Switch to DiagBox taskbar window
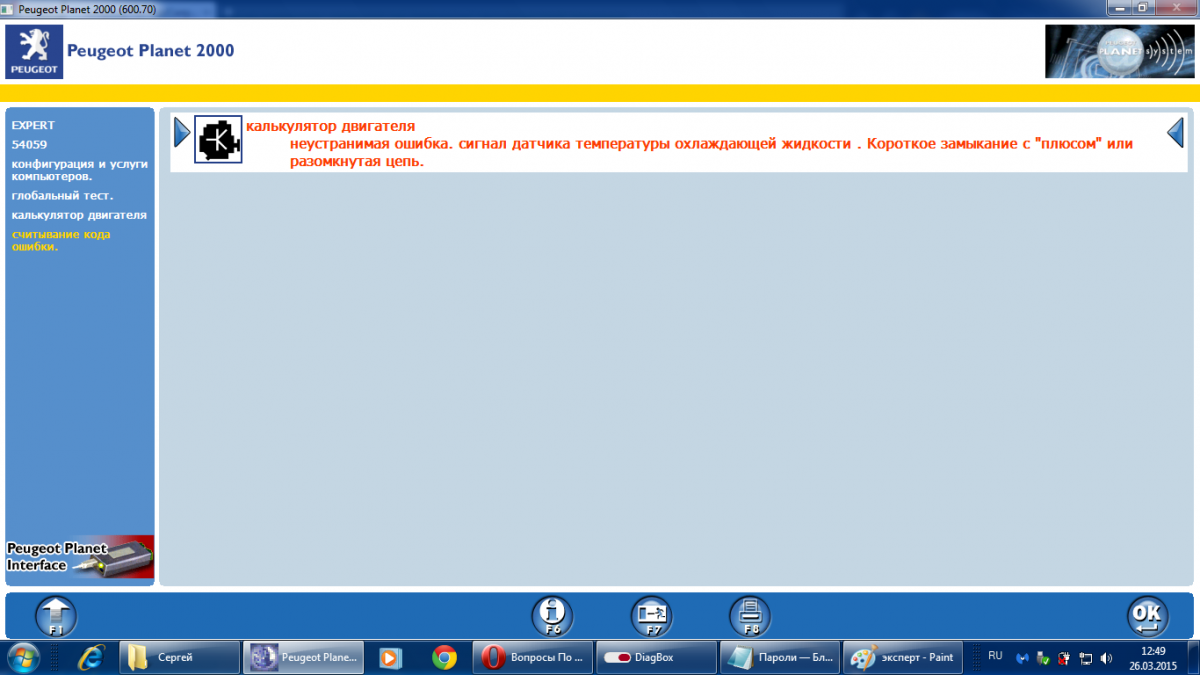The image size is (1200, 675). 655,657
